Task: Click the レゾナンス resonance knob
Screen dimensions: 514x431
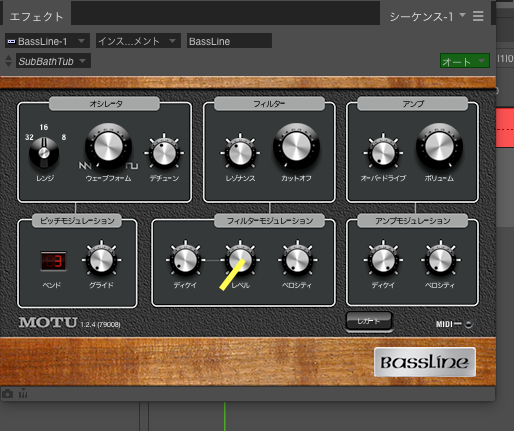Action: click(x=240, y=153)
